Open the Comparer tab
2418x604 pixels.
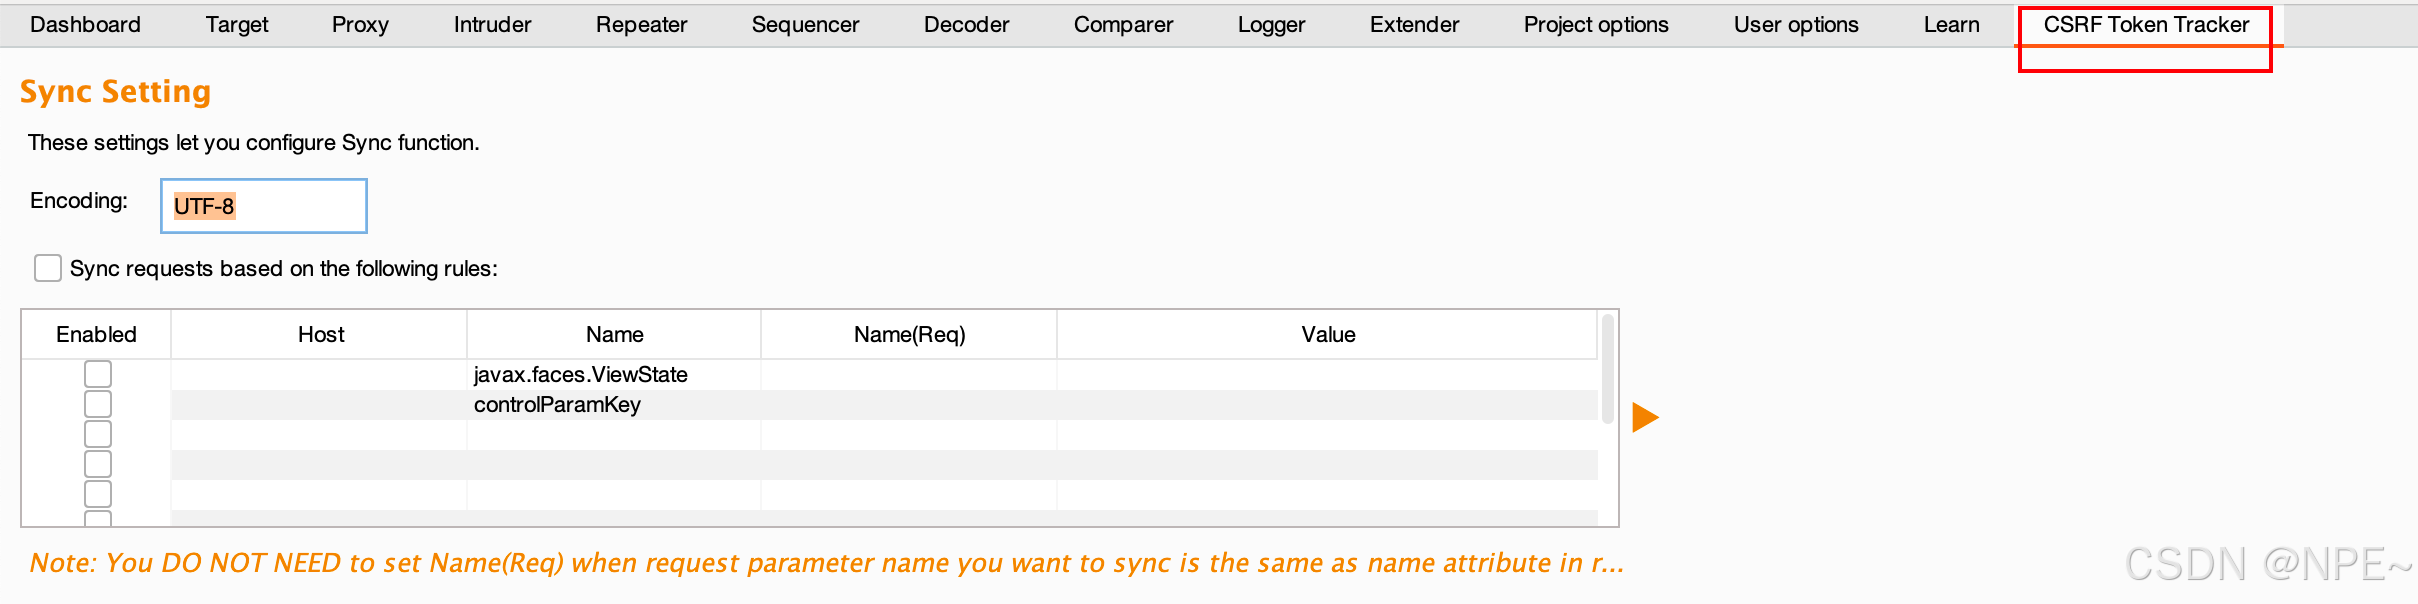1123,24
